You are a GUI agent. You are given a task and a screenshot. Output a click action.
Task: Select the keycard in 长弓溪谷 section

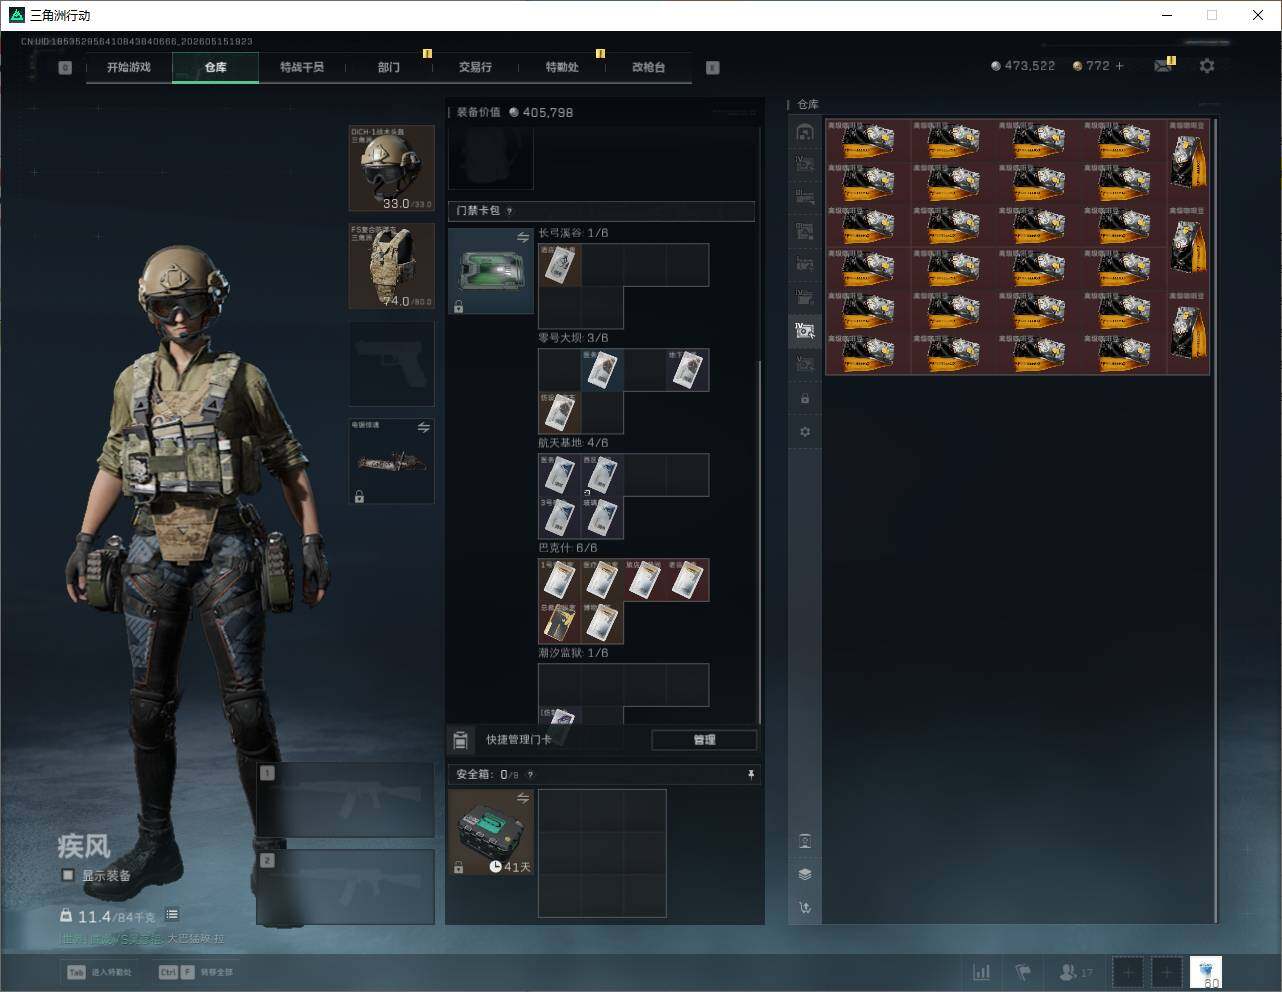[560, 265]
